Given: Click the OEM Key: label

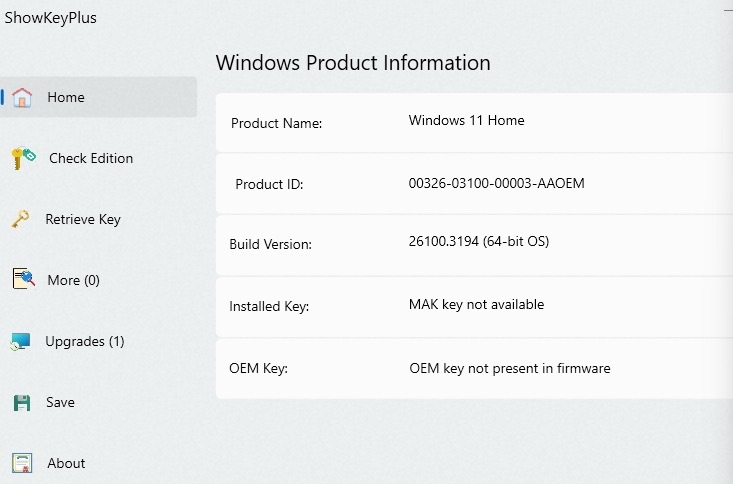Looking at the screenshot, I should tap(259, 368).
